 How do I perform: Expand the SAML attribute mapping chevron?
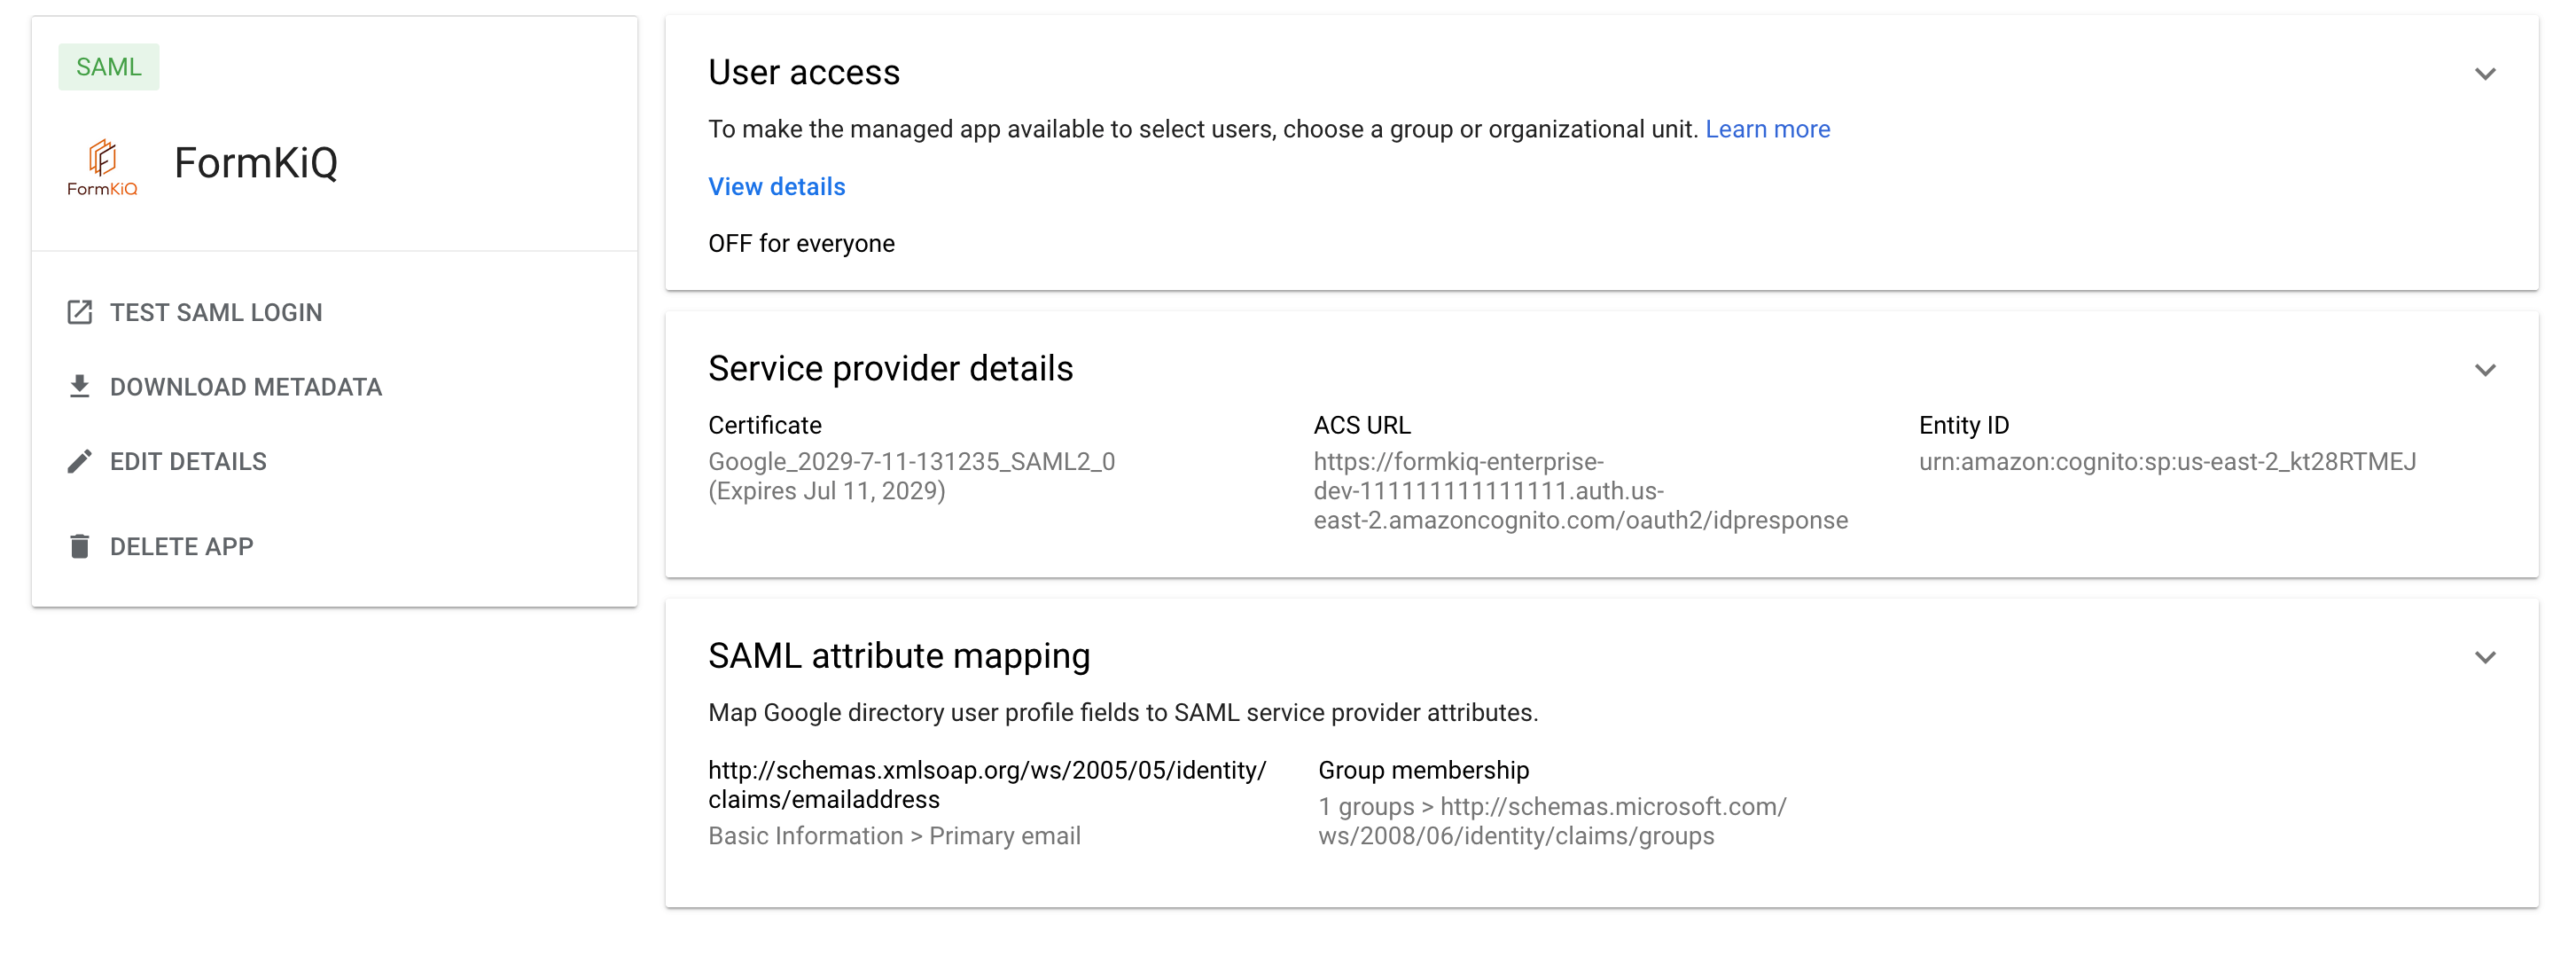tap(2484, 657)
